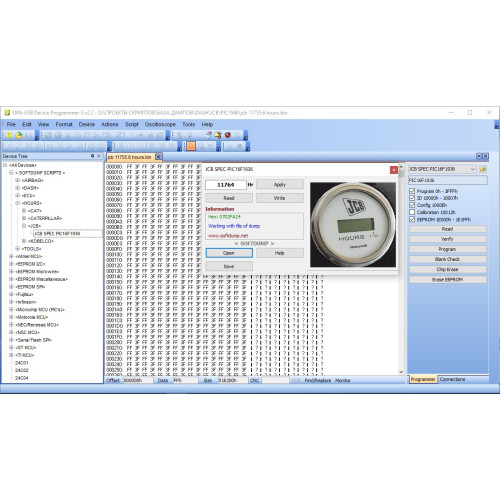Click the red bug icon in toolbar

(x=228, y=135)
